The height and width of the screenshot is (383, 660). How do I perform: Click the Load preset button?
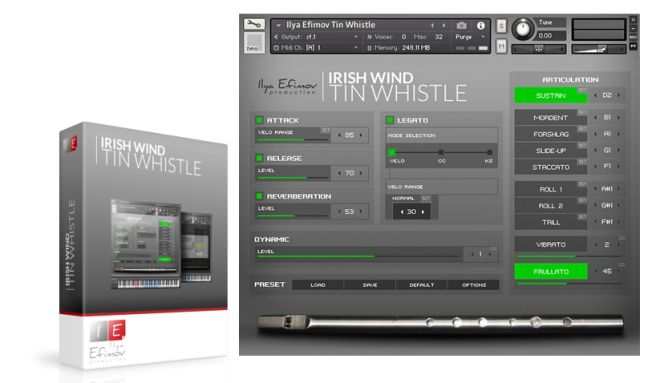(x=318, y=285)
